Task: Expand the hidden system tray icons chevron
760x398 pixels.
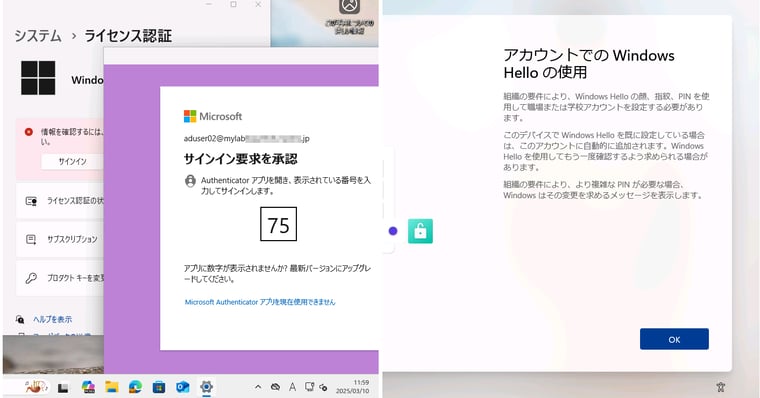Action: (x=258, y=387)
